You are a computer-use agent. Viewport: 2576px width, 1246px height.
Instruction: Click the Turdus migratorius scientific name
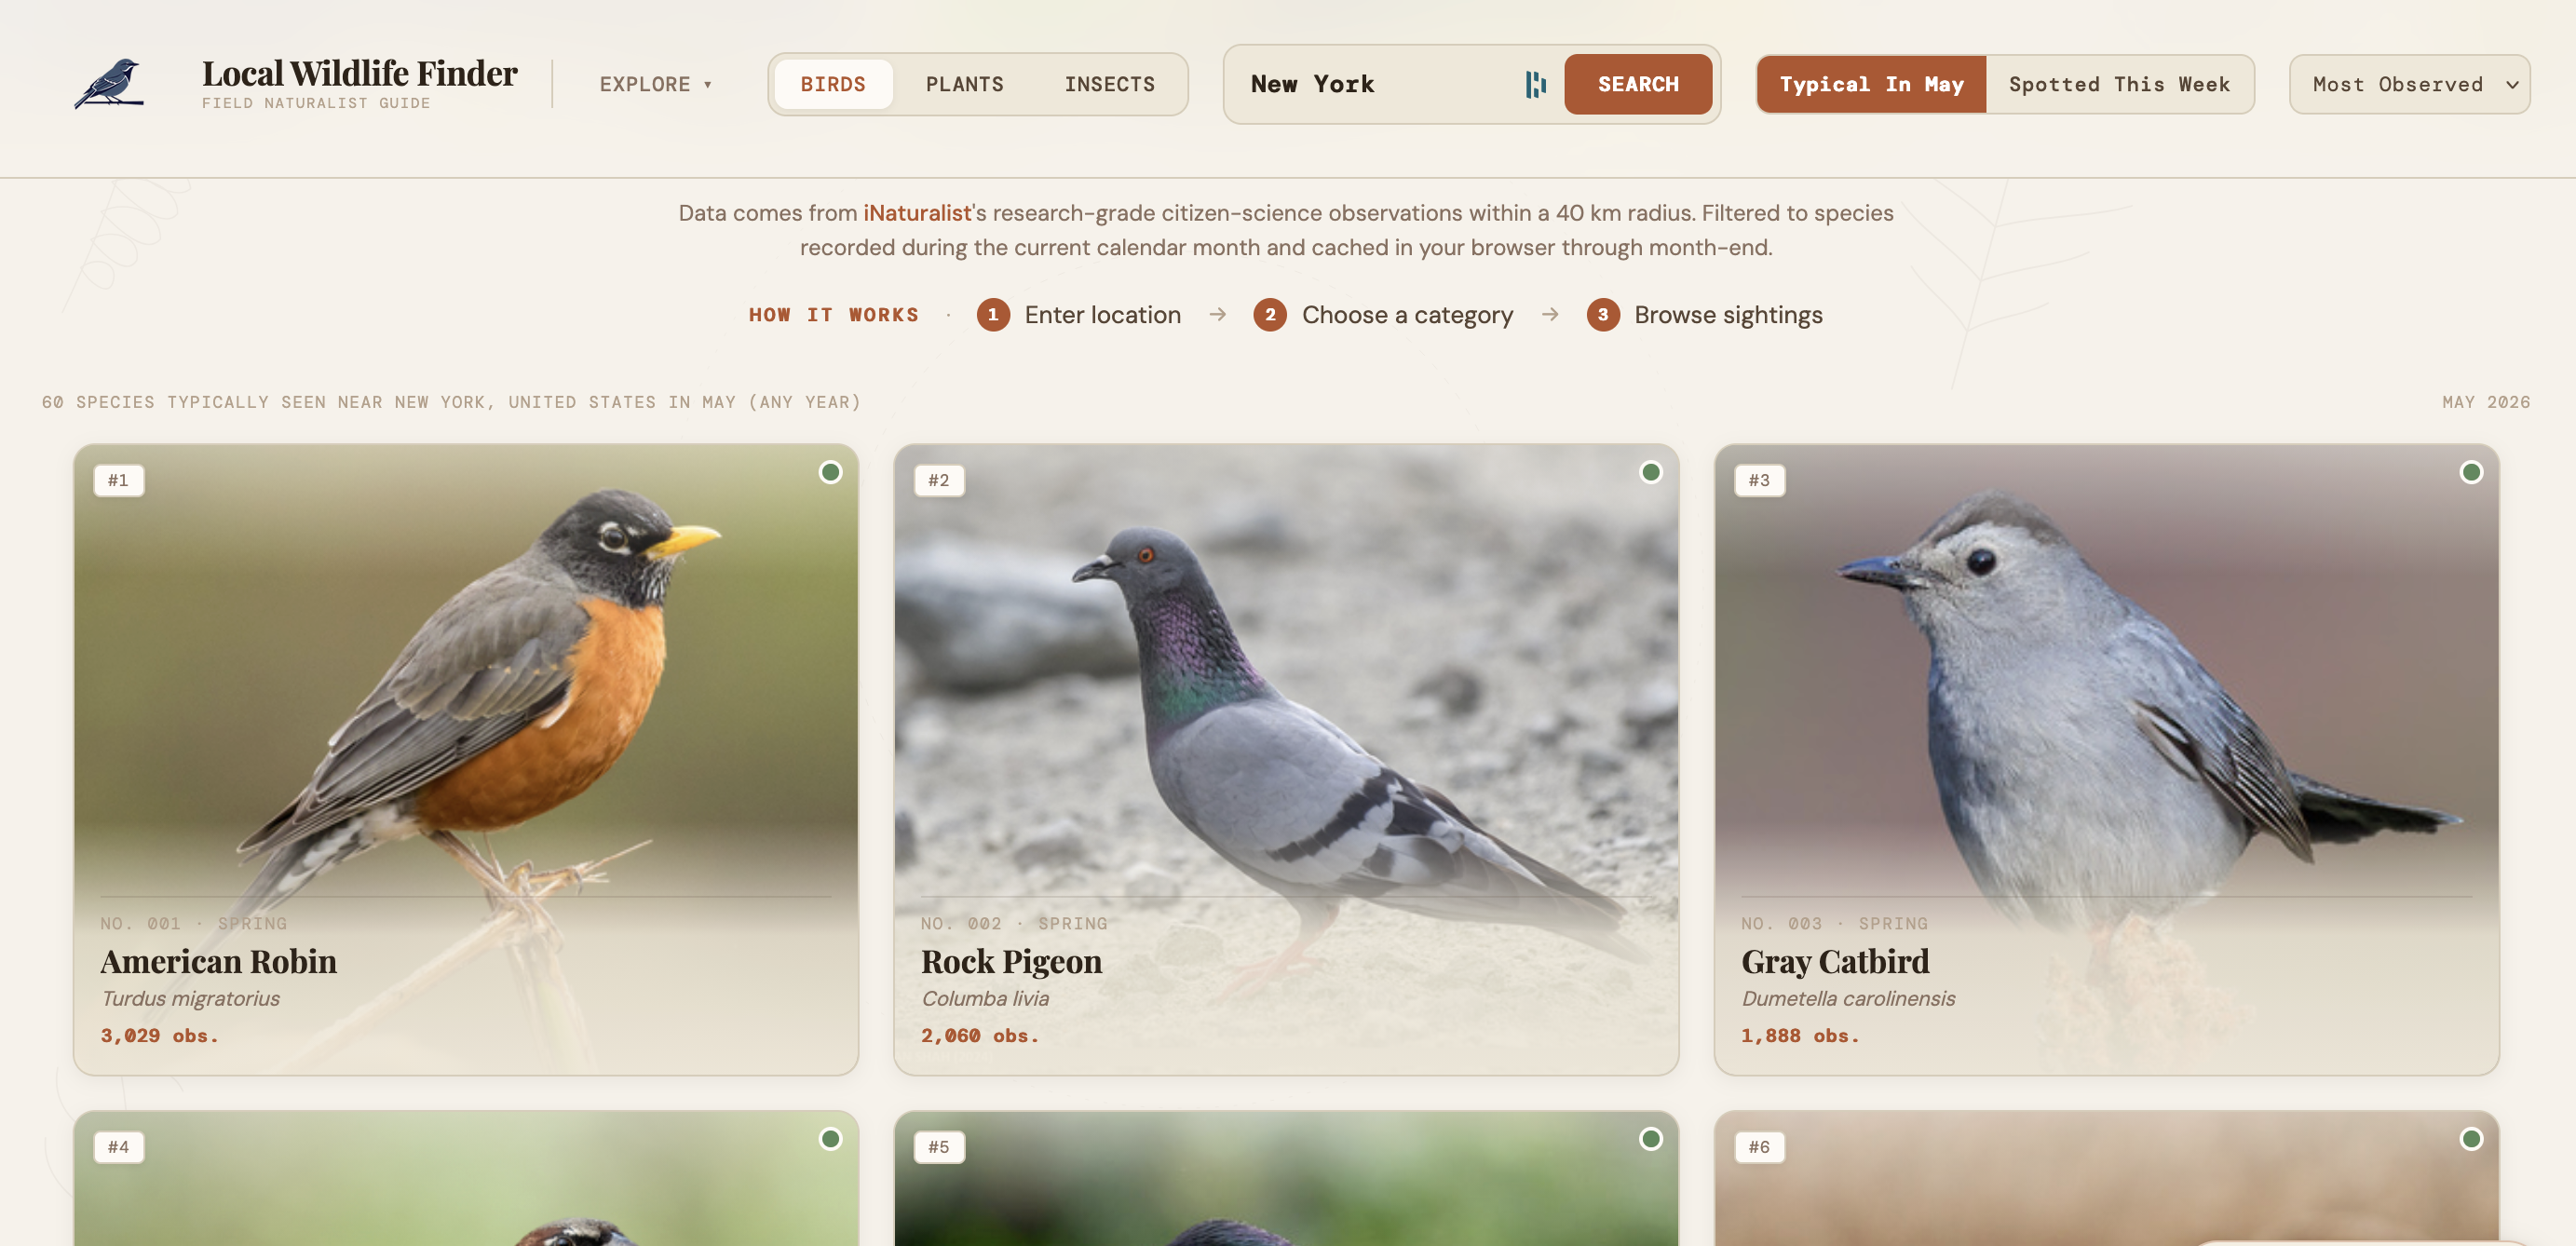coord(190,998)
